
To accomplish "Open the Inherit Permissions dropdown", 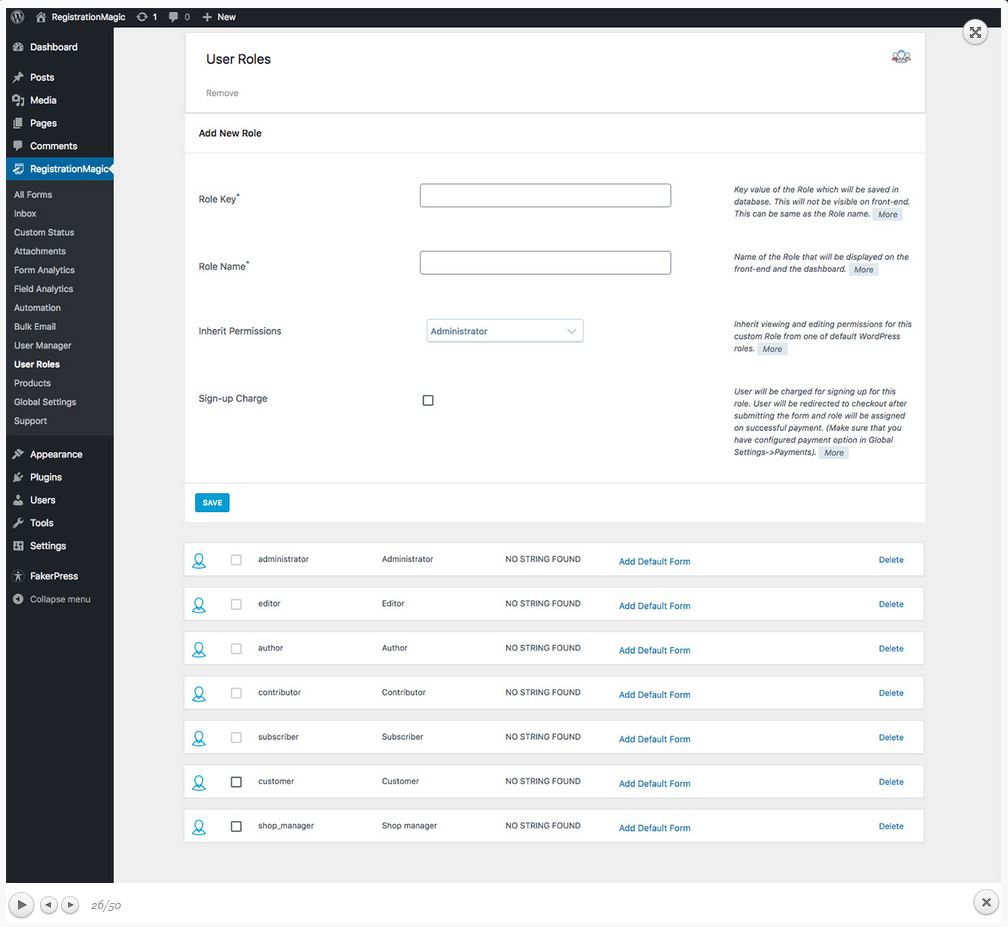I will pyautogui.click(x=505, y=331).
